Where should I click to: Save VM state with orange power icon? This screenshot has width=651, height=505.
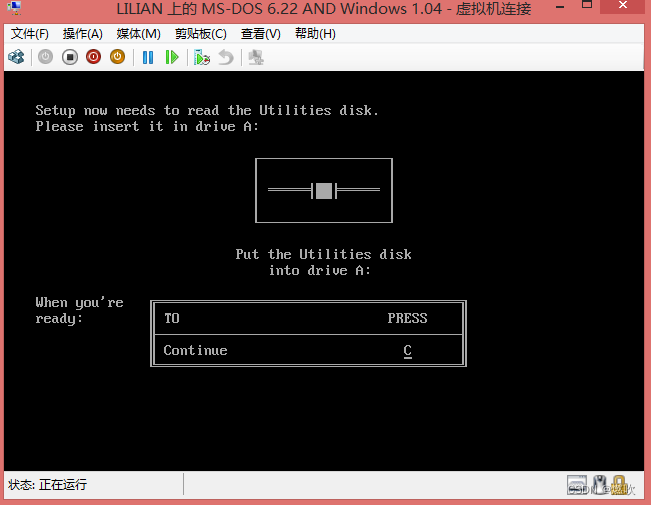click(x=117, y=57)
